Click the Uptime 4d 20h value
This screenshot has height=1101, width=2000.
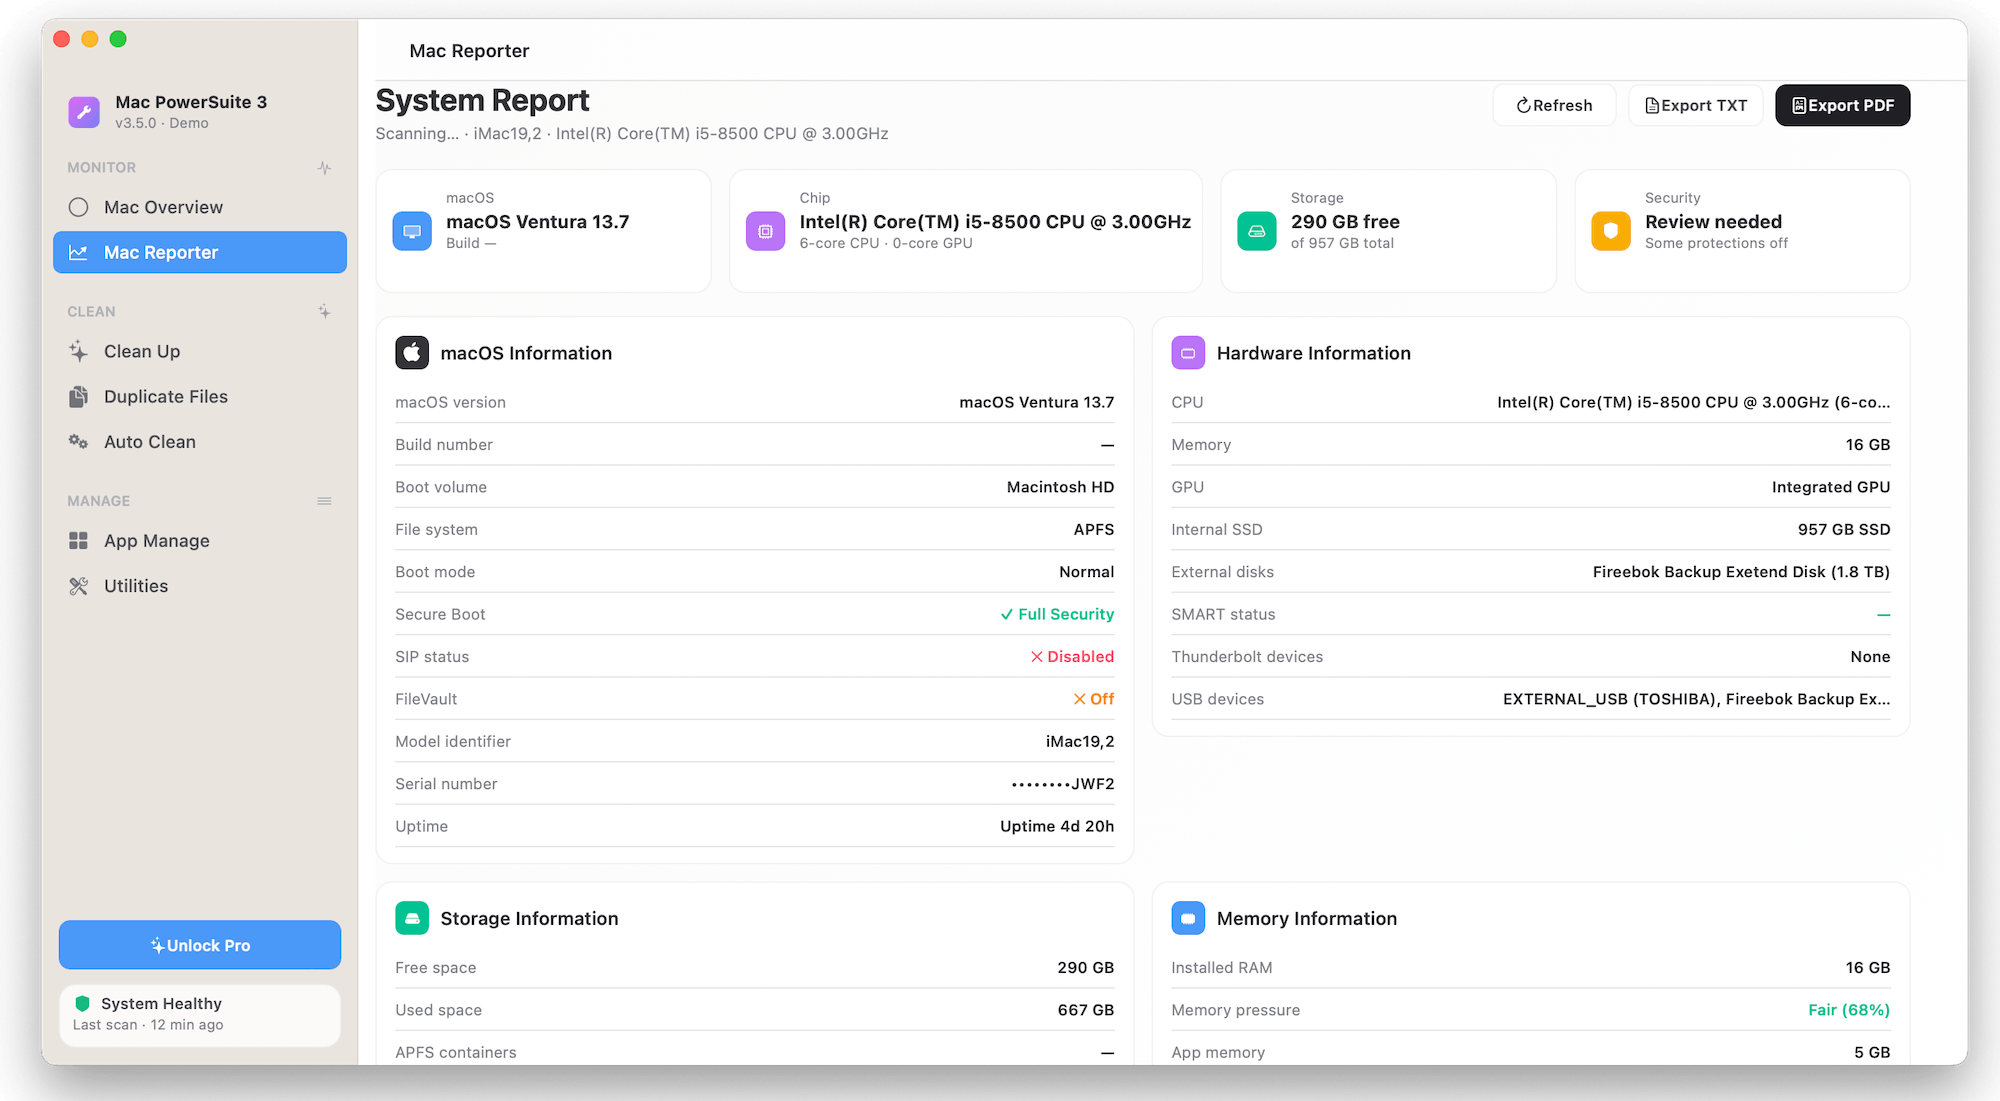(x=1057, y=826)
